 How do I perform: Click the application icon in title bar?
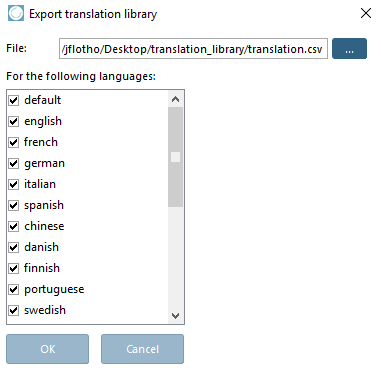[16, 14]
